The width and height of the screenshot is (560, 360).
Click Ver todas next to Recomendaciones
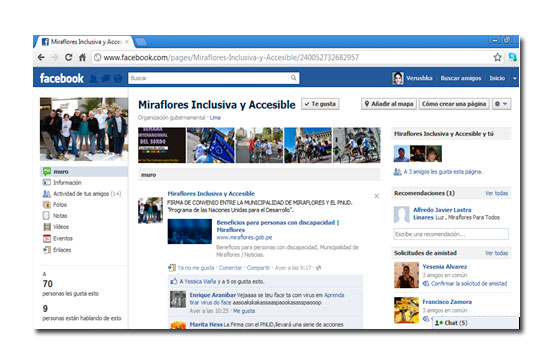[x=496, y=193]
